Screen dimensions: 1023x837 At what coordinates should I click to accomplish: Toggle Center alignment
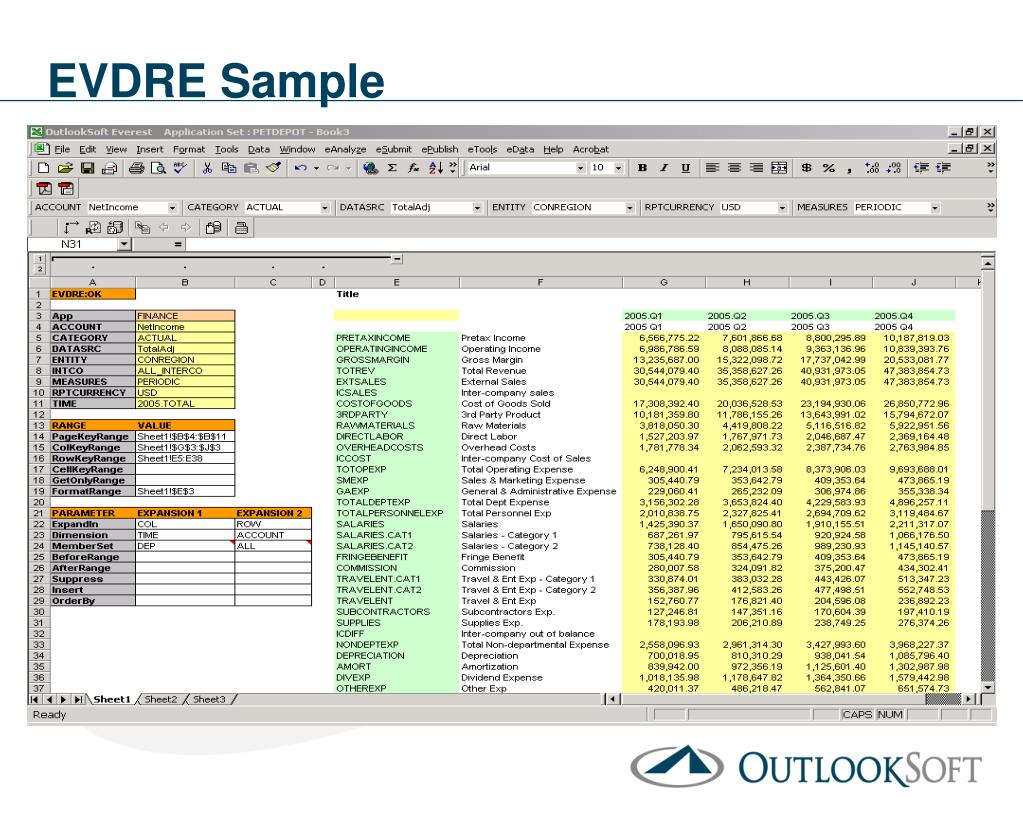pos(735,168)
